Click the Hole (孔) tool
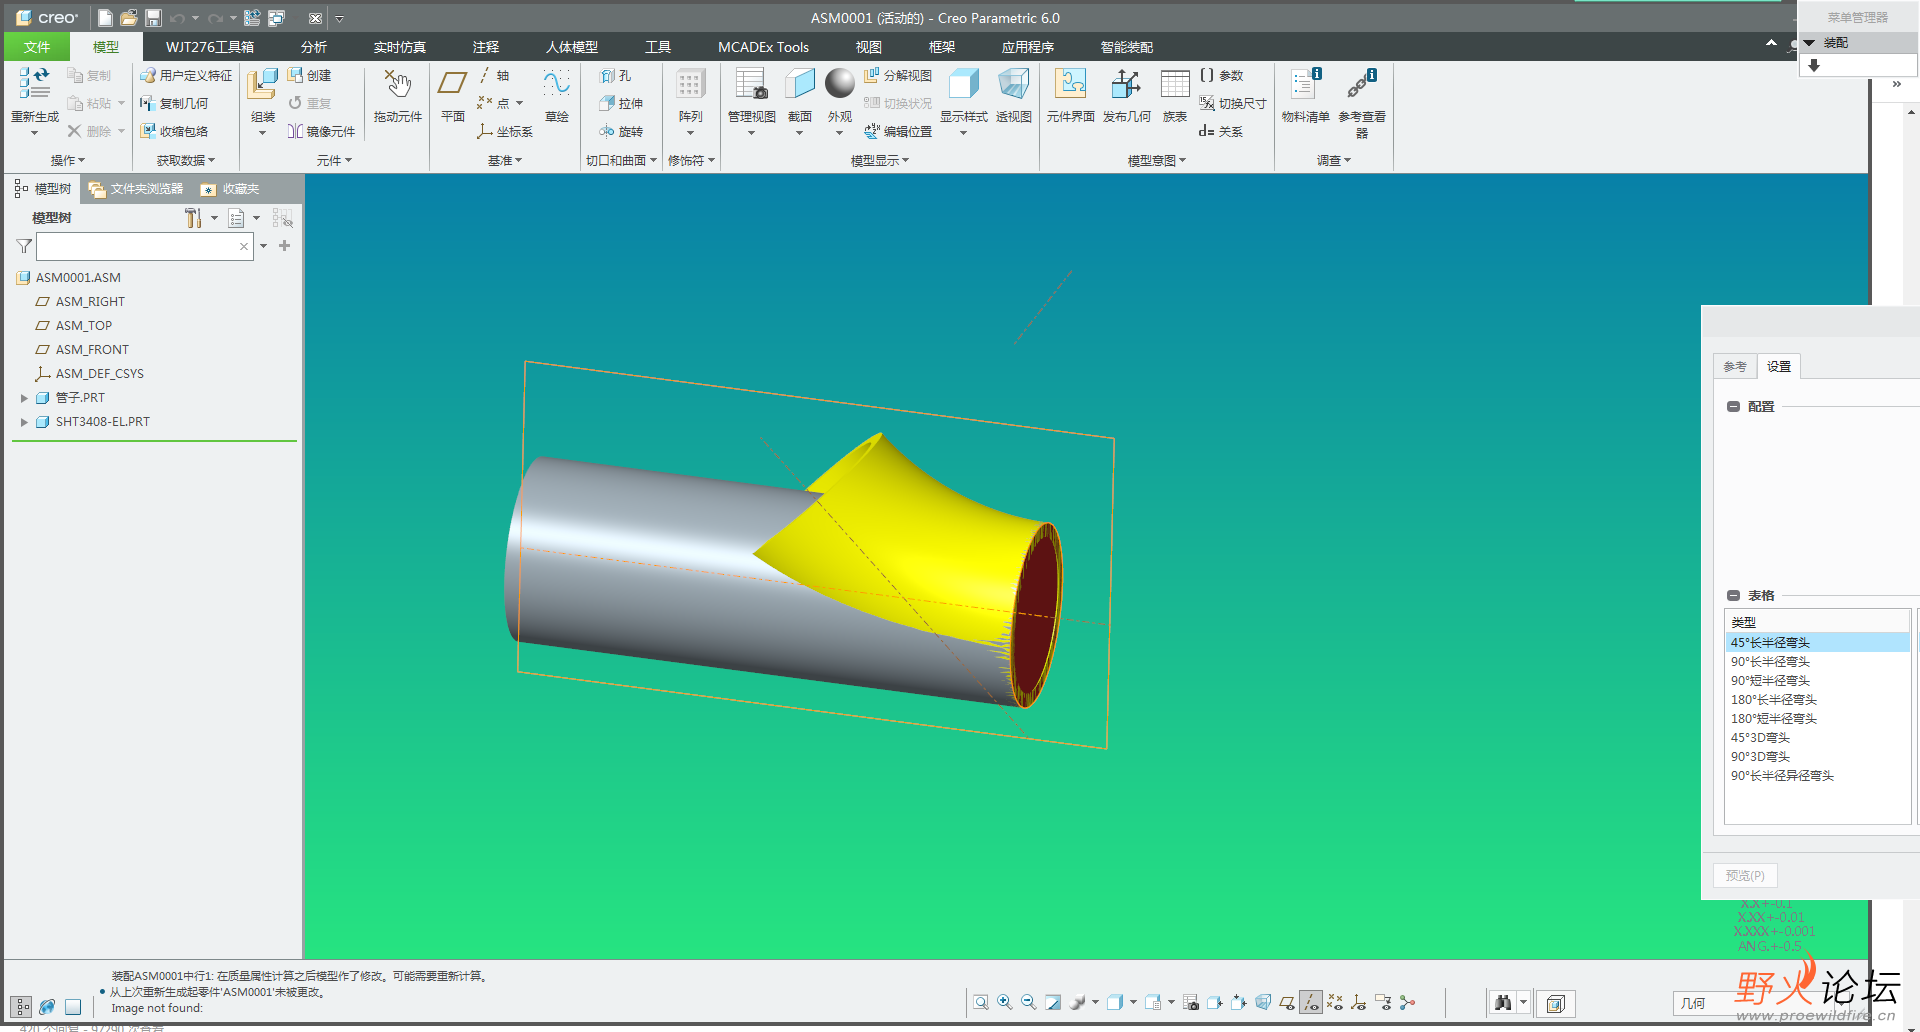Screen dimensions: 1920x1032 click(615, 76)
